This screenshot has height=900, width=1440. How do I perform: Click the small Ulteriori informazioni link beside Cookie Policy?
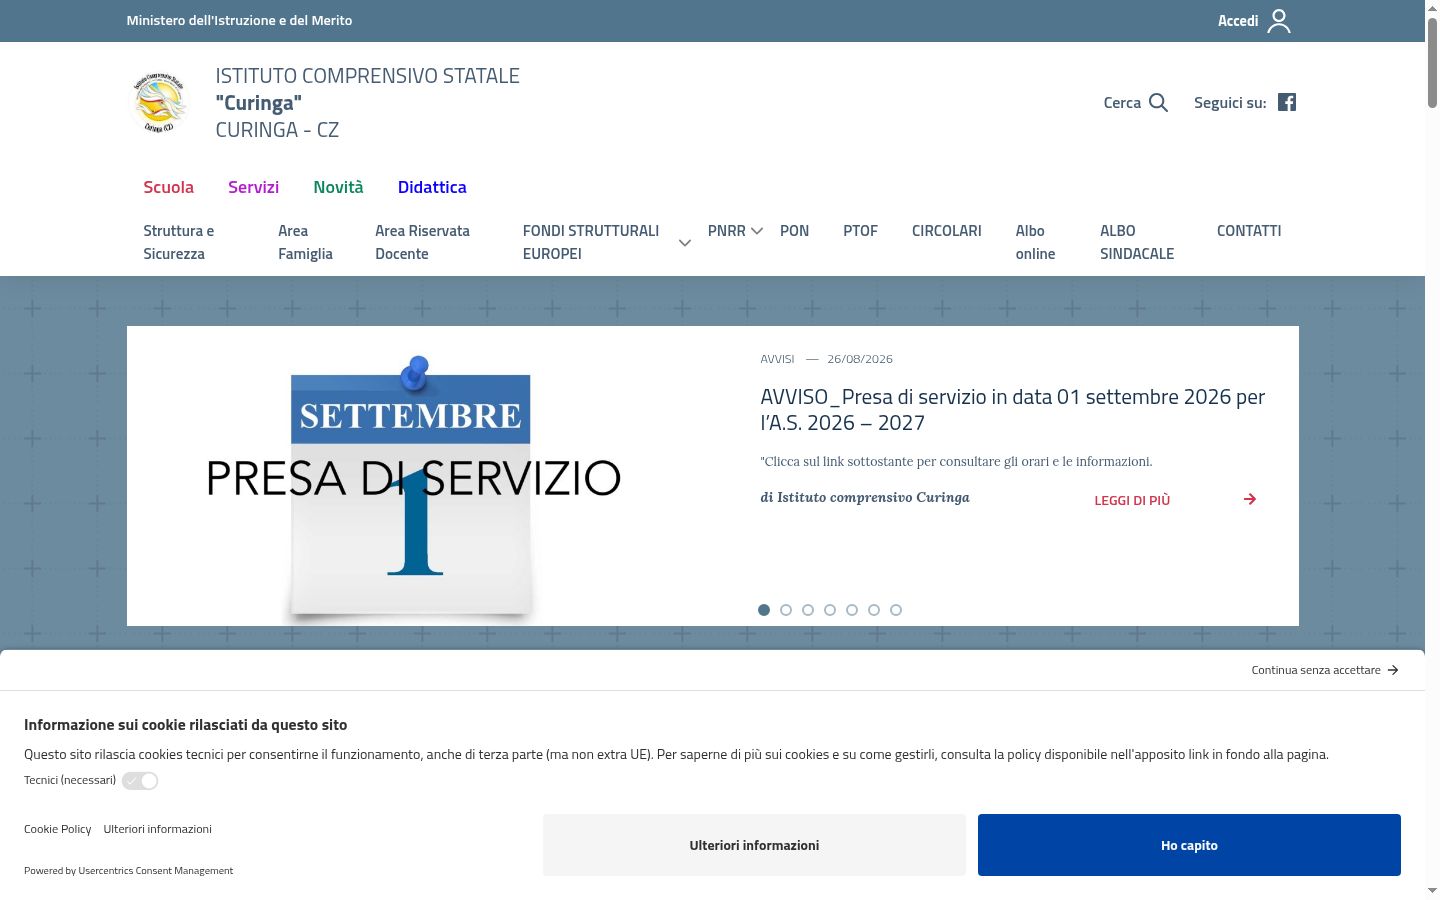157,829
